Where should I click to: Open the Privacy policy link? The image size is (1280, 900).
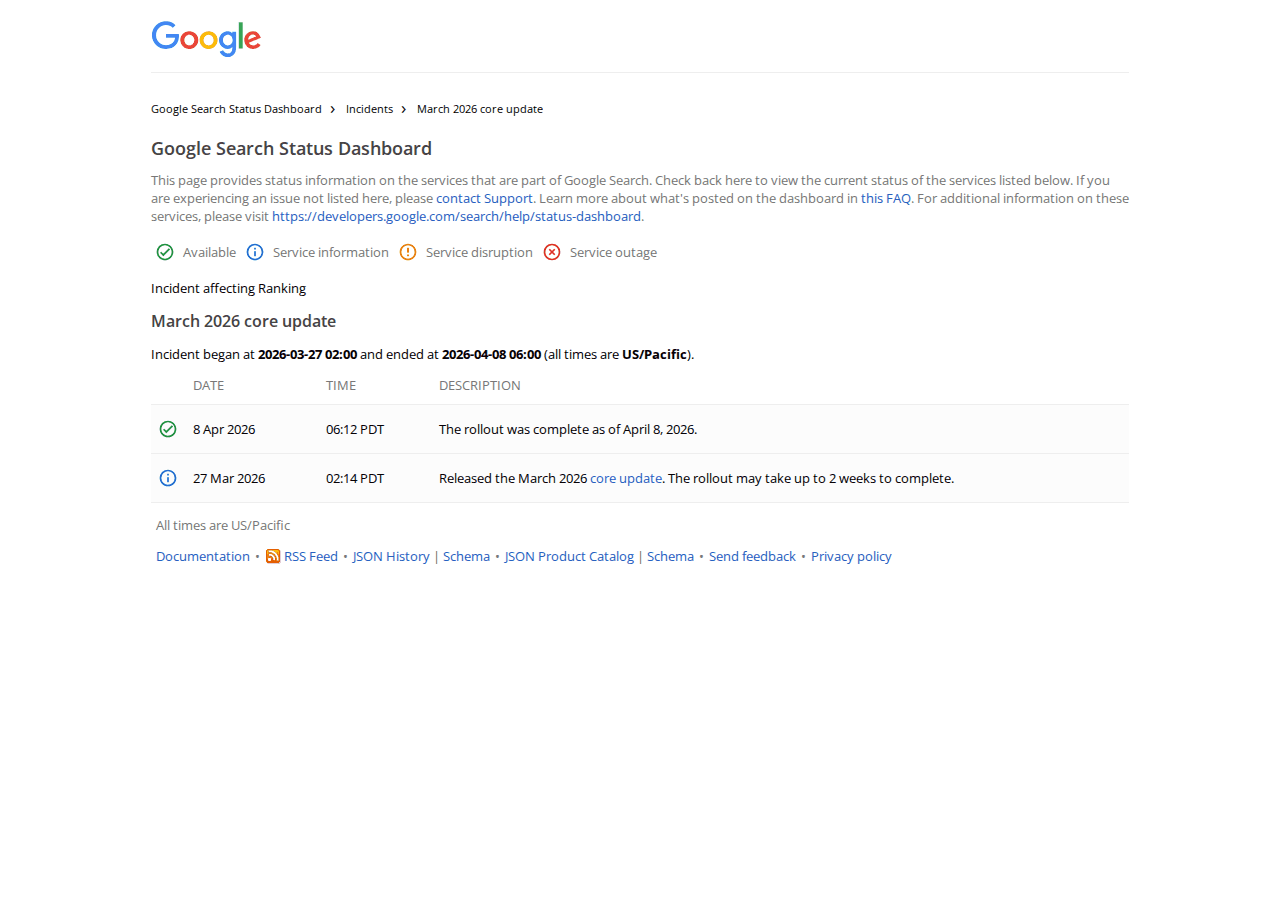(851, 556)
